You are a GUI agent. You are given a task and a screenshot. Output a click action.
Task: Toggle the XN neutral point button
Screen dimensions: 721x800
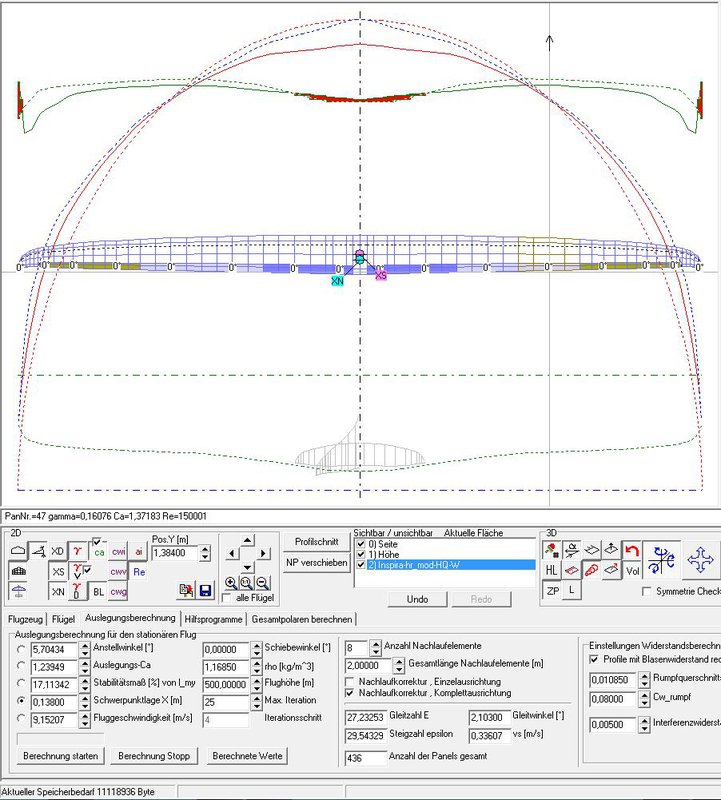pos(58,591)
